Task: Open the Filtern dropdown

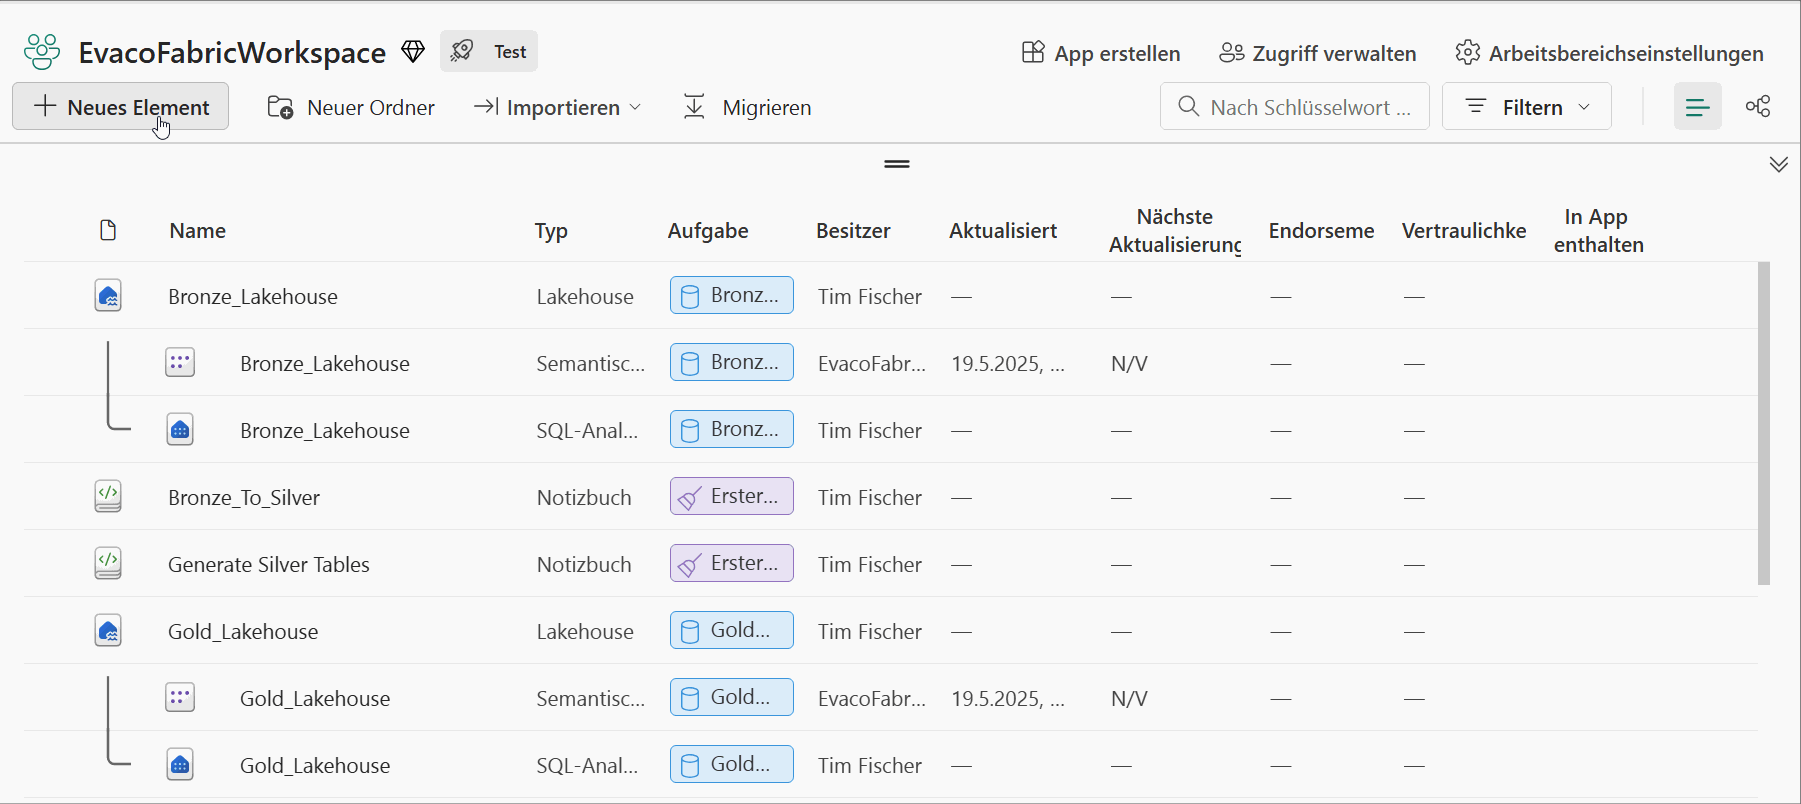Action: point(1526,107)
